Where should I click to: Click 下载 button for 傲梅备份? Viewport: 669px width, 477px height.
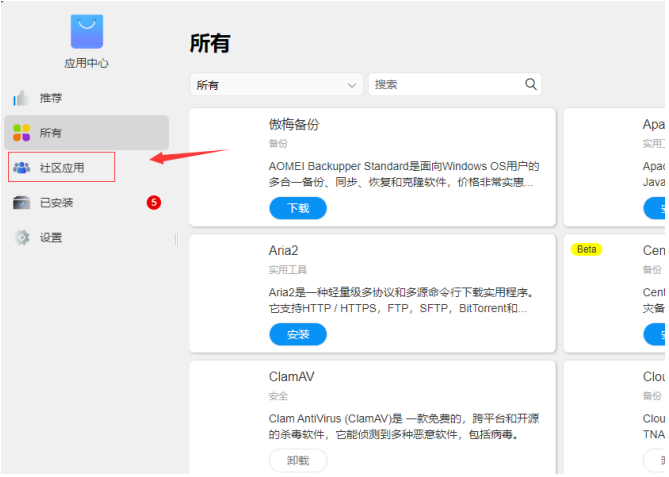coord(298,208)
